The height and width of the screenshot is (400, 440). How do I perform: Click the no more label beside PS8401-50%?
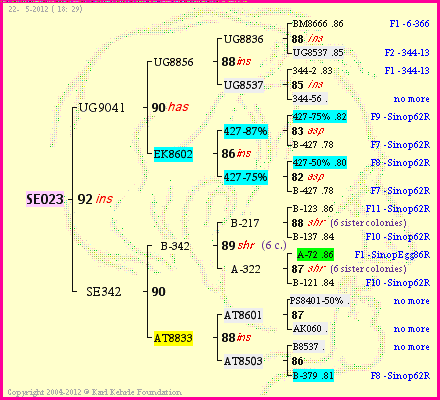click(x=412, y=301)
